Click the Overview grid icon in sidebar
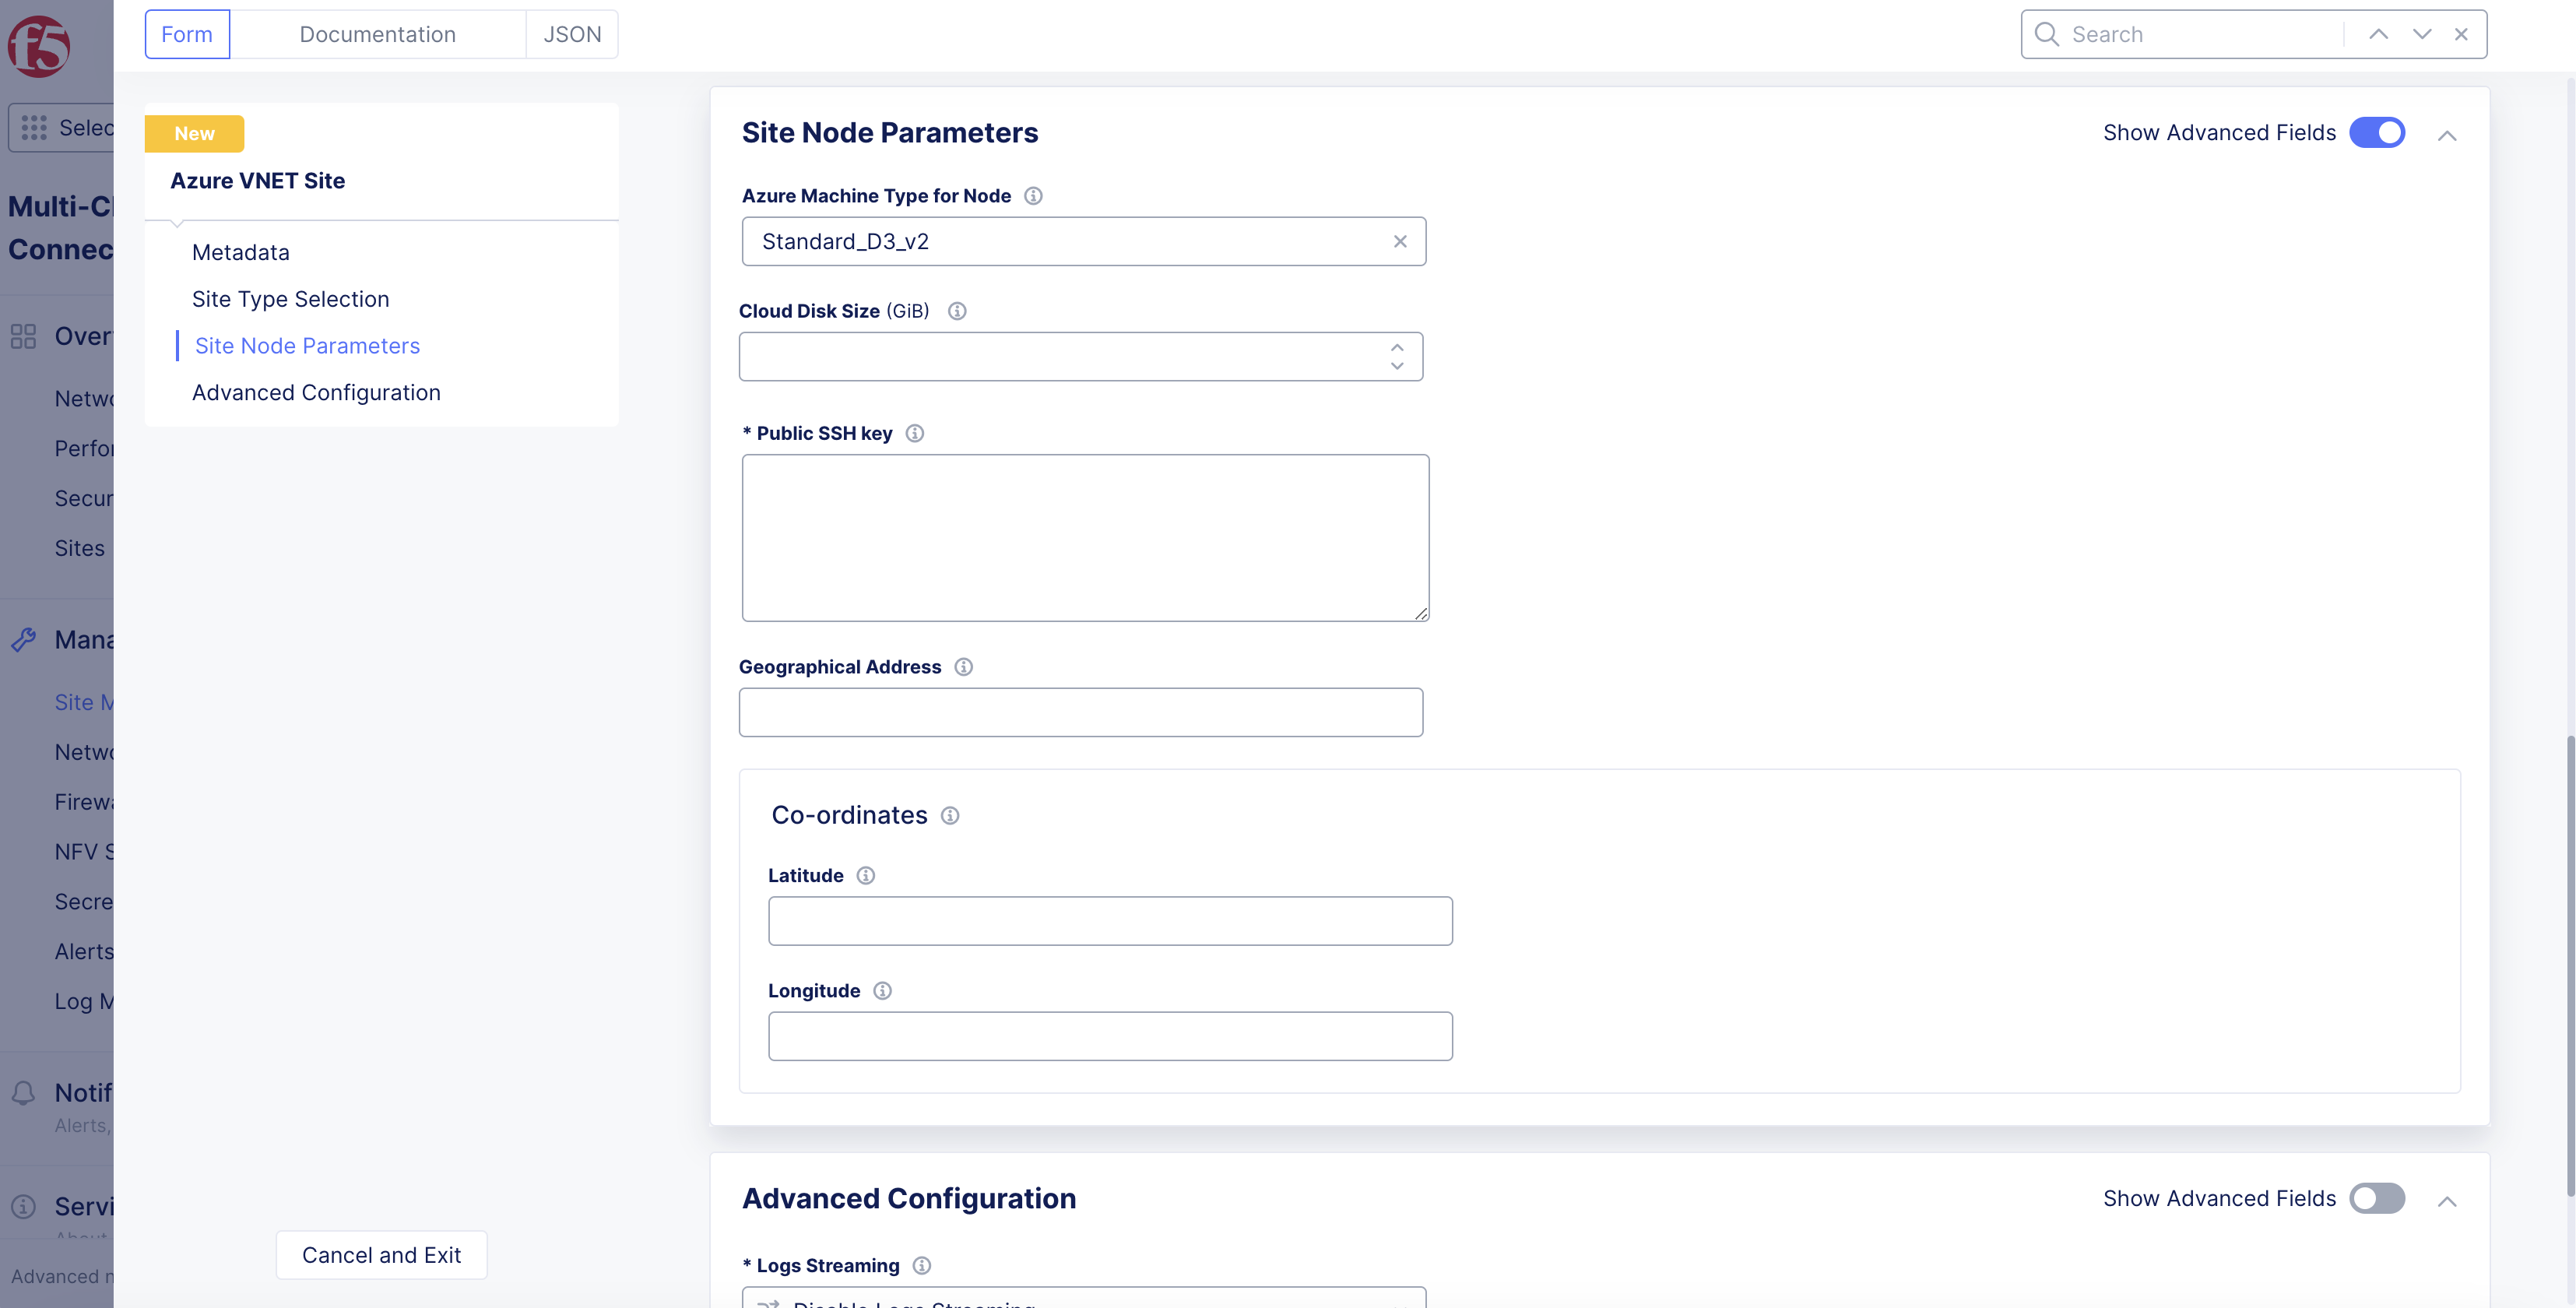 24,336
